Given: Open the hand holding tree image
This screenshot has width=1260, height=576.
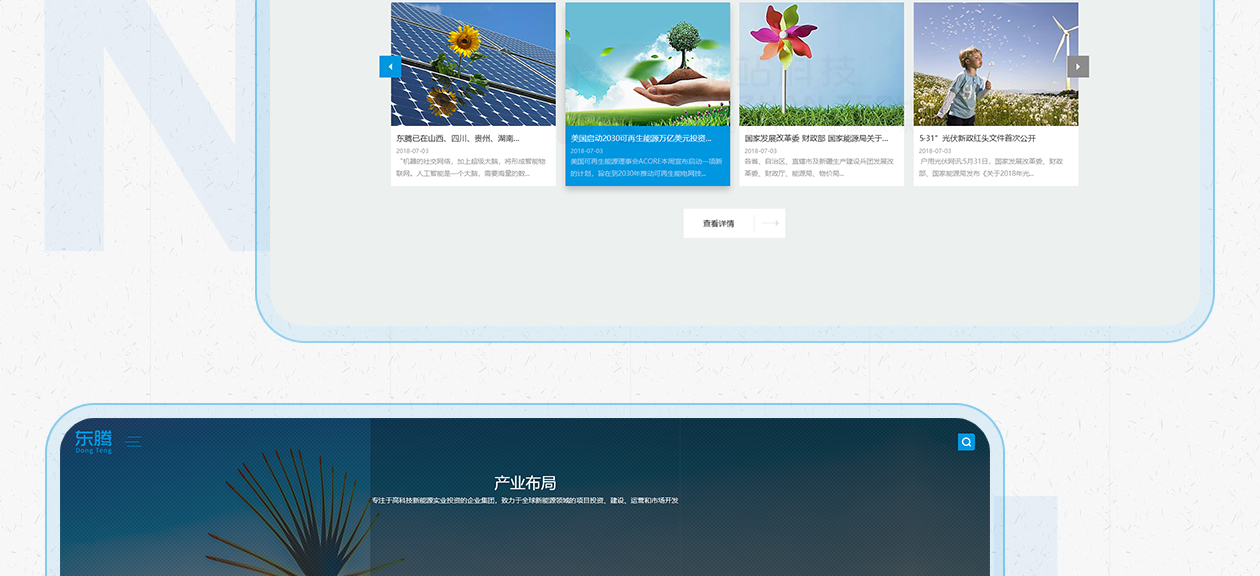Looking at the screenshot, I should [647, 64].
